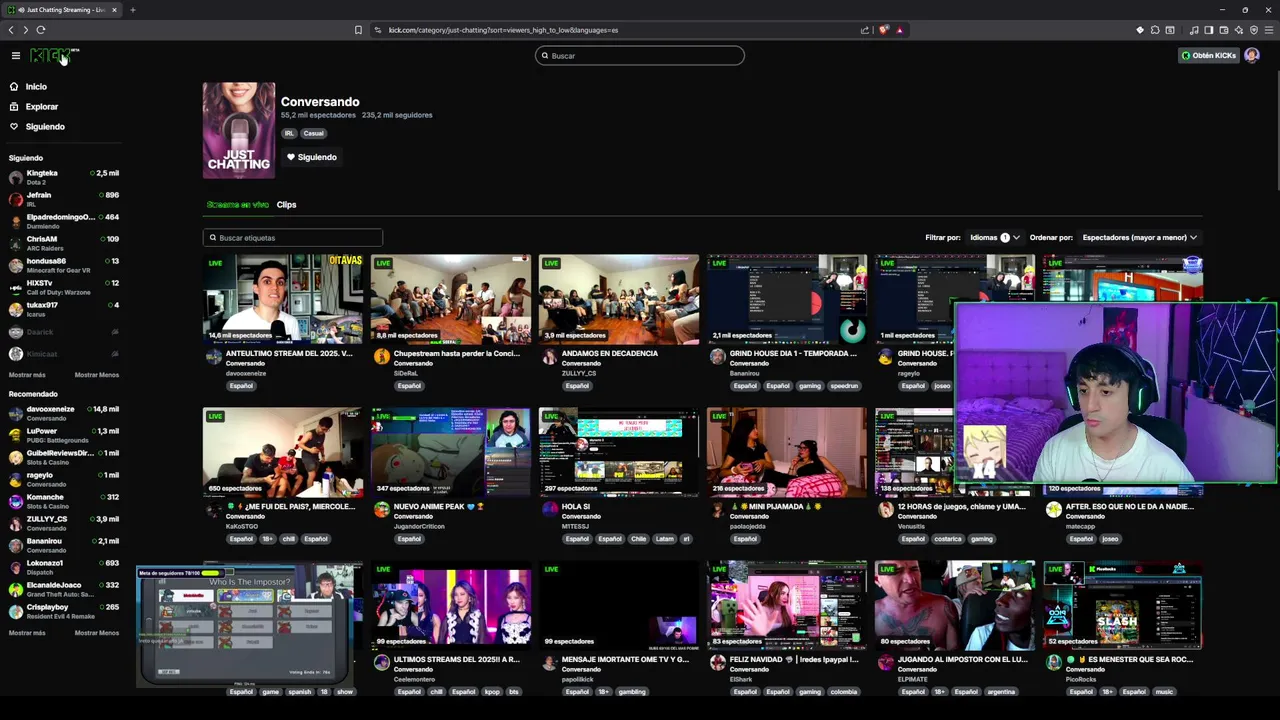Select the Streams en vivo tab

237,205
